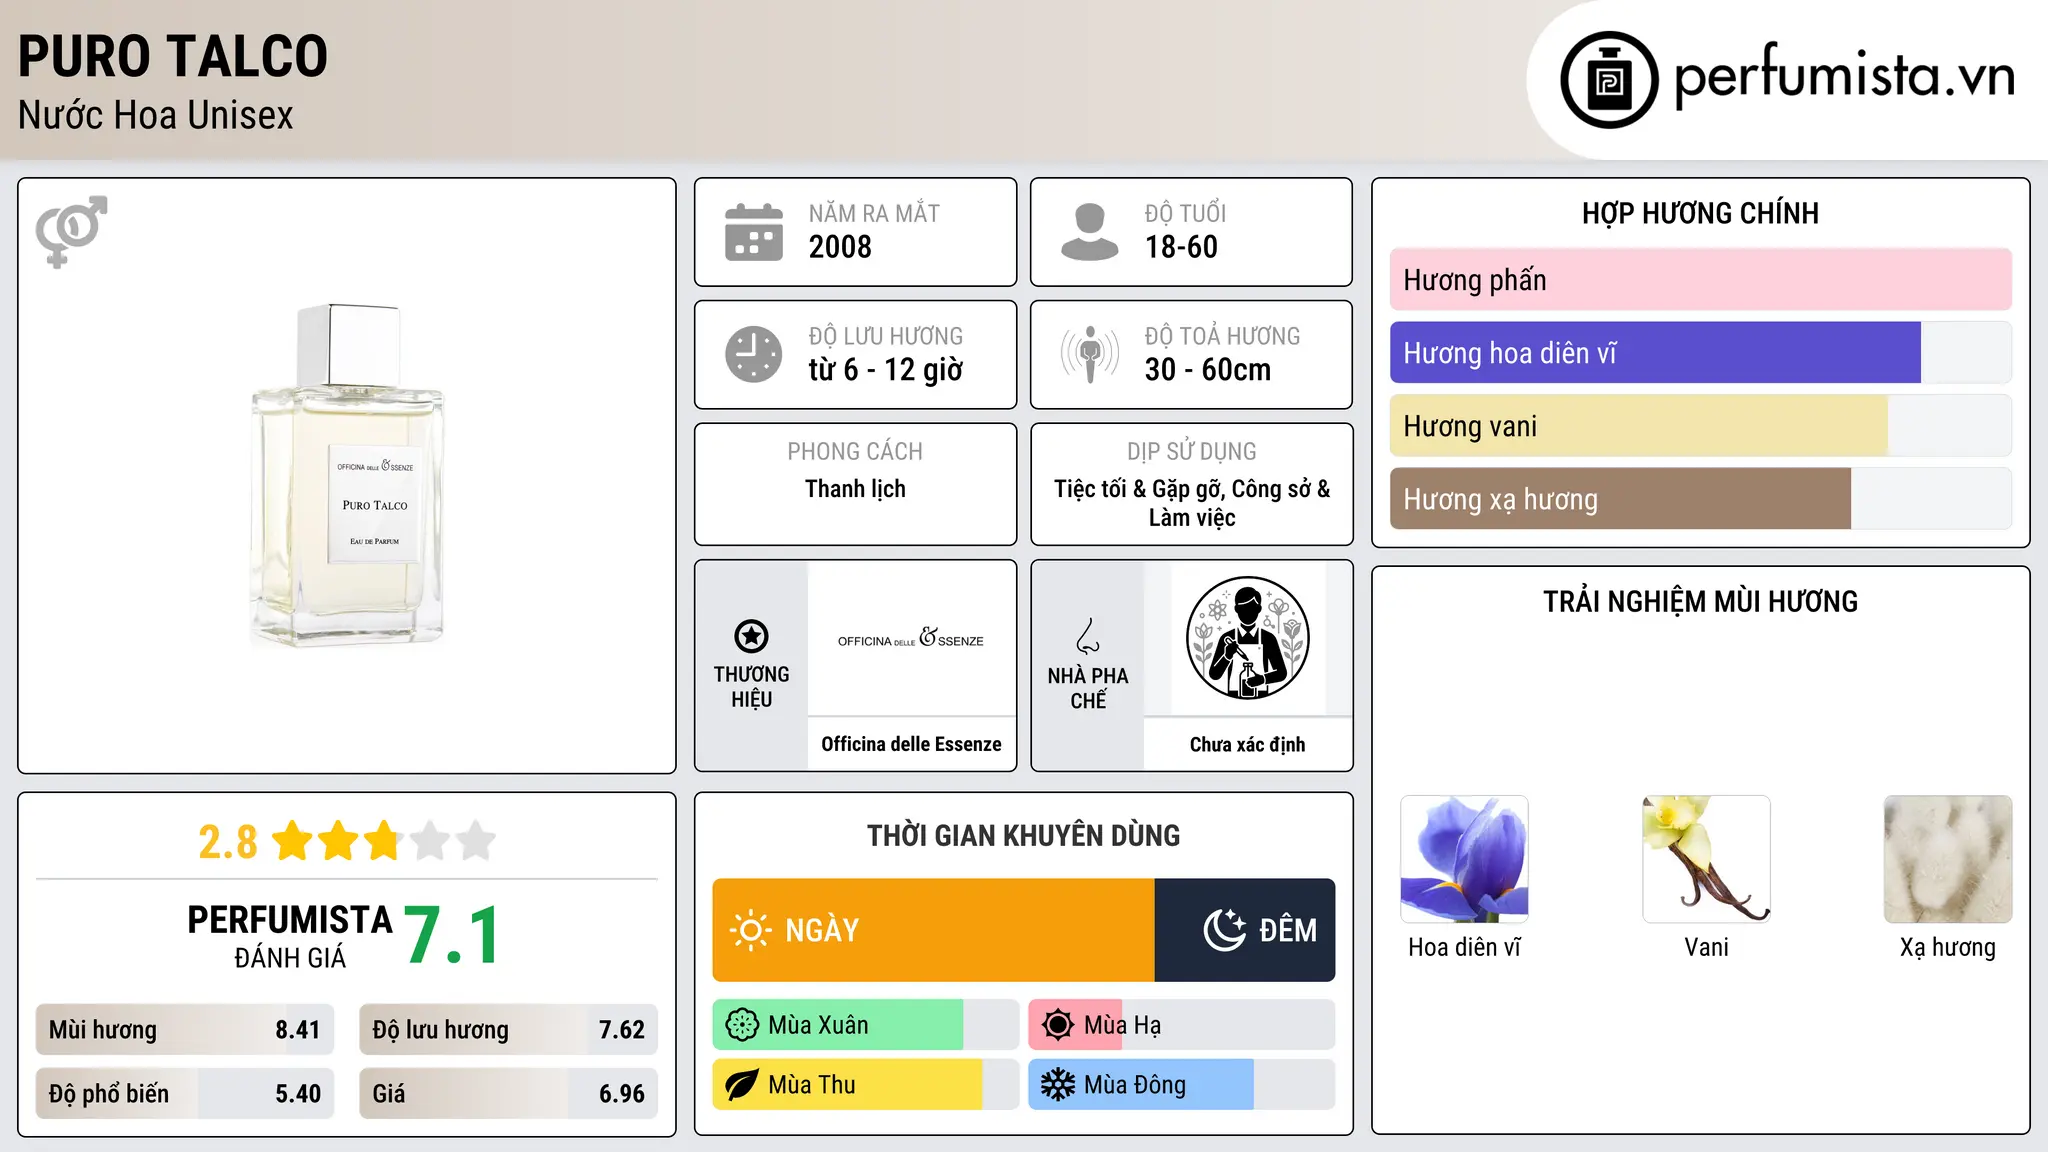The height and width of the screenshot is (1152, 2048).
Task: Click the Mùa Thu season bar
Action: click(866, 1085)
